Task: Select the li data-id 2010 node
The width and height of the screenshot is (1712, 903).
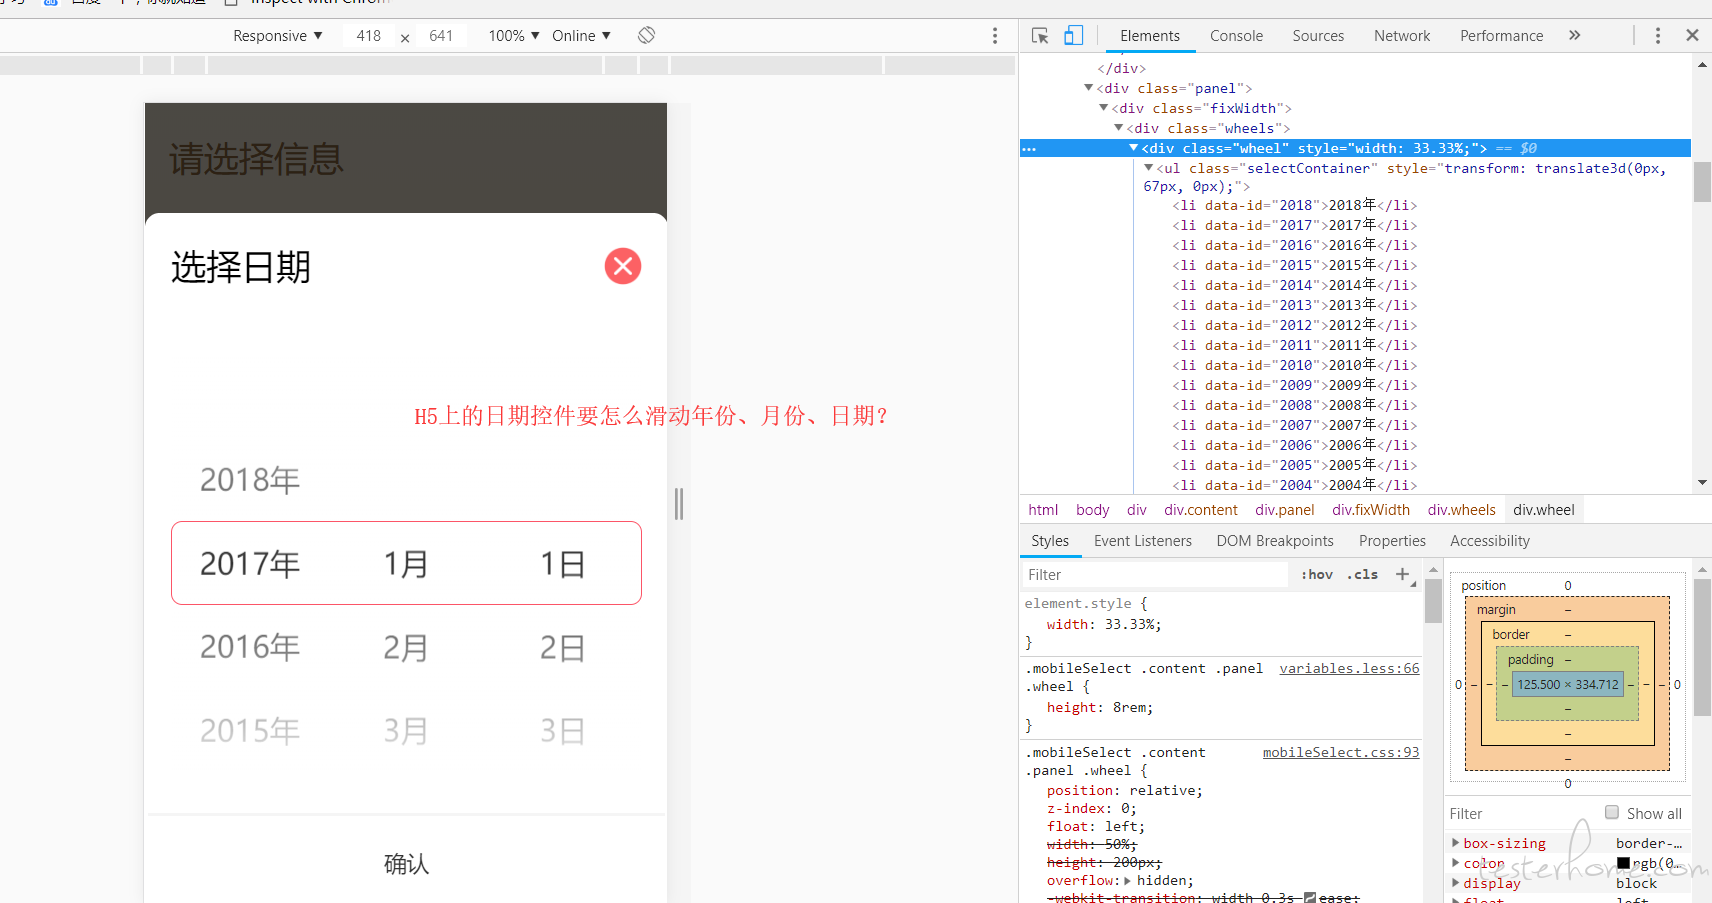Action: pos(1295,365)
